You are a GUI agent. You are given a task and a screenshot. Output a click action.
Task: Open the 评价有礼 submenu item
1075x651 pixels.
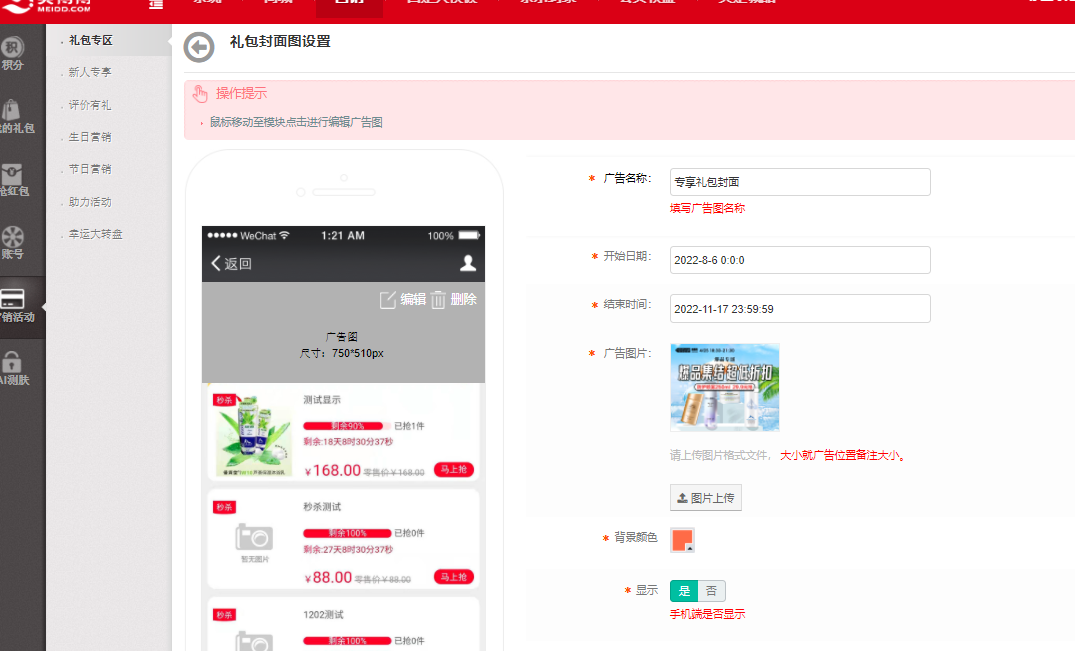(90, 105)
